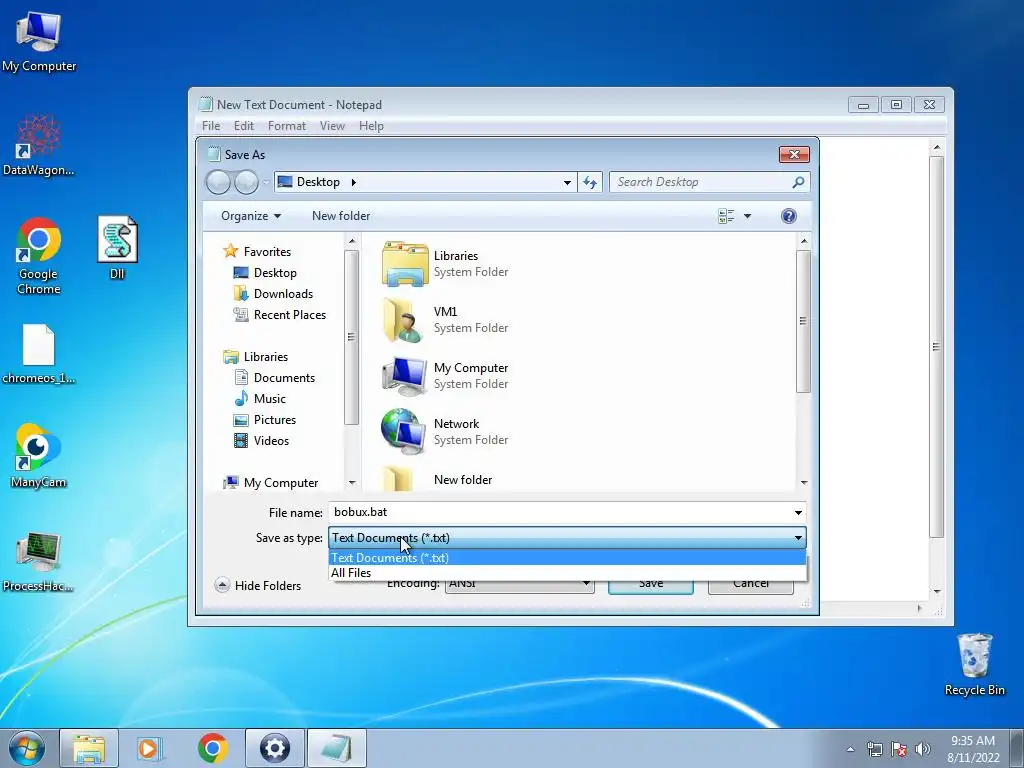Open Documents library in sidebar

pos(274,377)
